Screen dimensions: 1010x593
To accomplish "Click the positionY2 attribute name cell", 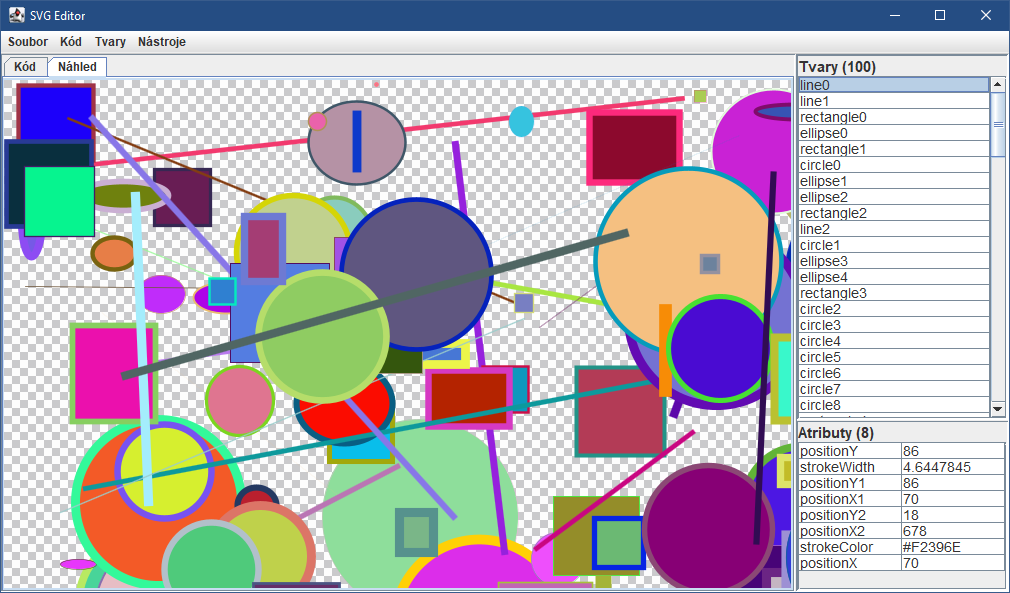I will pos(850,515).
